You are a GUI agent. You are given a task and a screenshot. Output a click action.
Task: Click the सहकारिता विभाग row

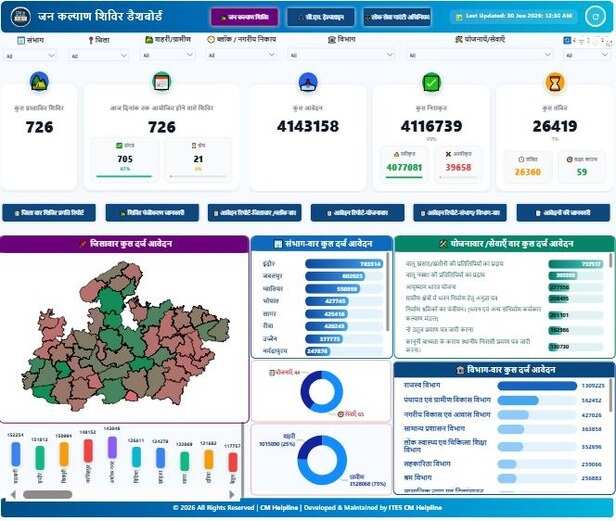tap(504, 464)
